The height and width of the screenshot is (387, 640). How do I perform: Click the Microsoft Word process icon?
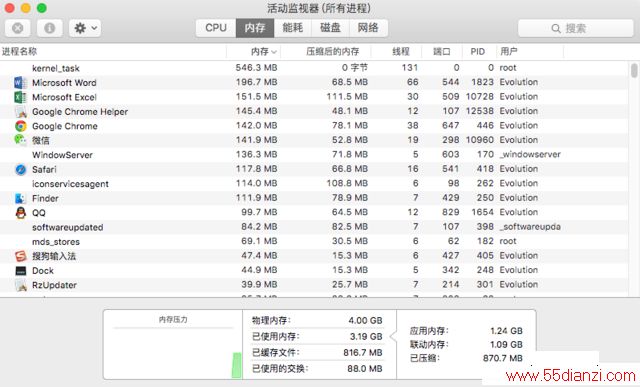click(20, 82)
